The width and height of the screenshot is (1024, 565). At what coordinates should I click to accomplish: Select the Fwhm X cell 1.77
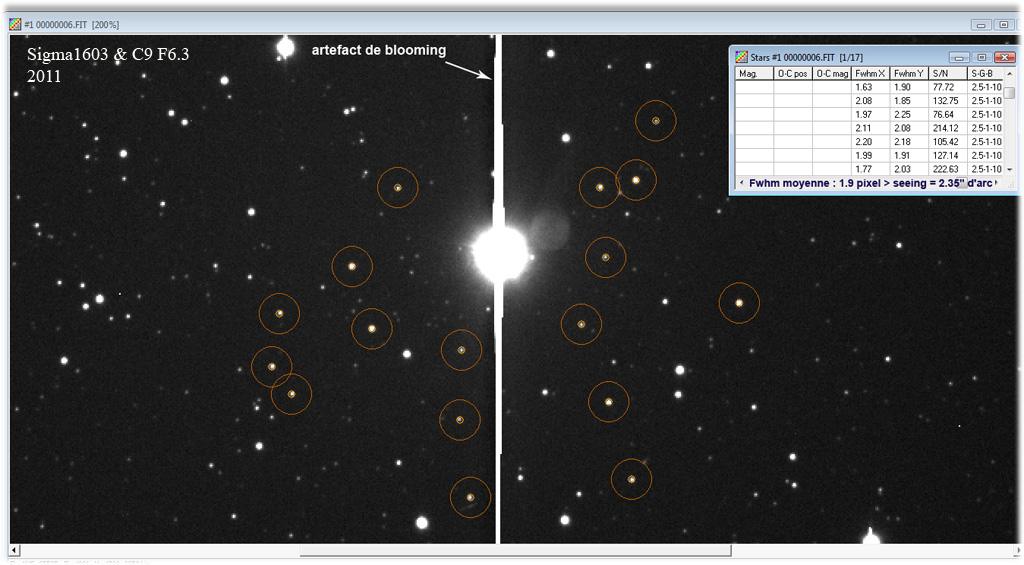coord(871,169)
